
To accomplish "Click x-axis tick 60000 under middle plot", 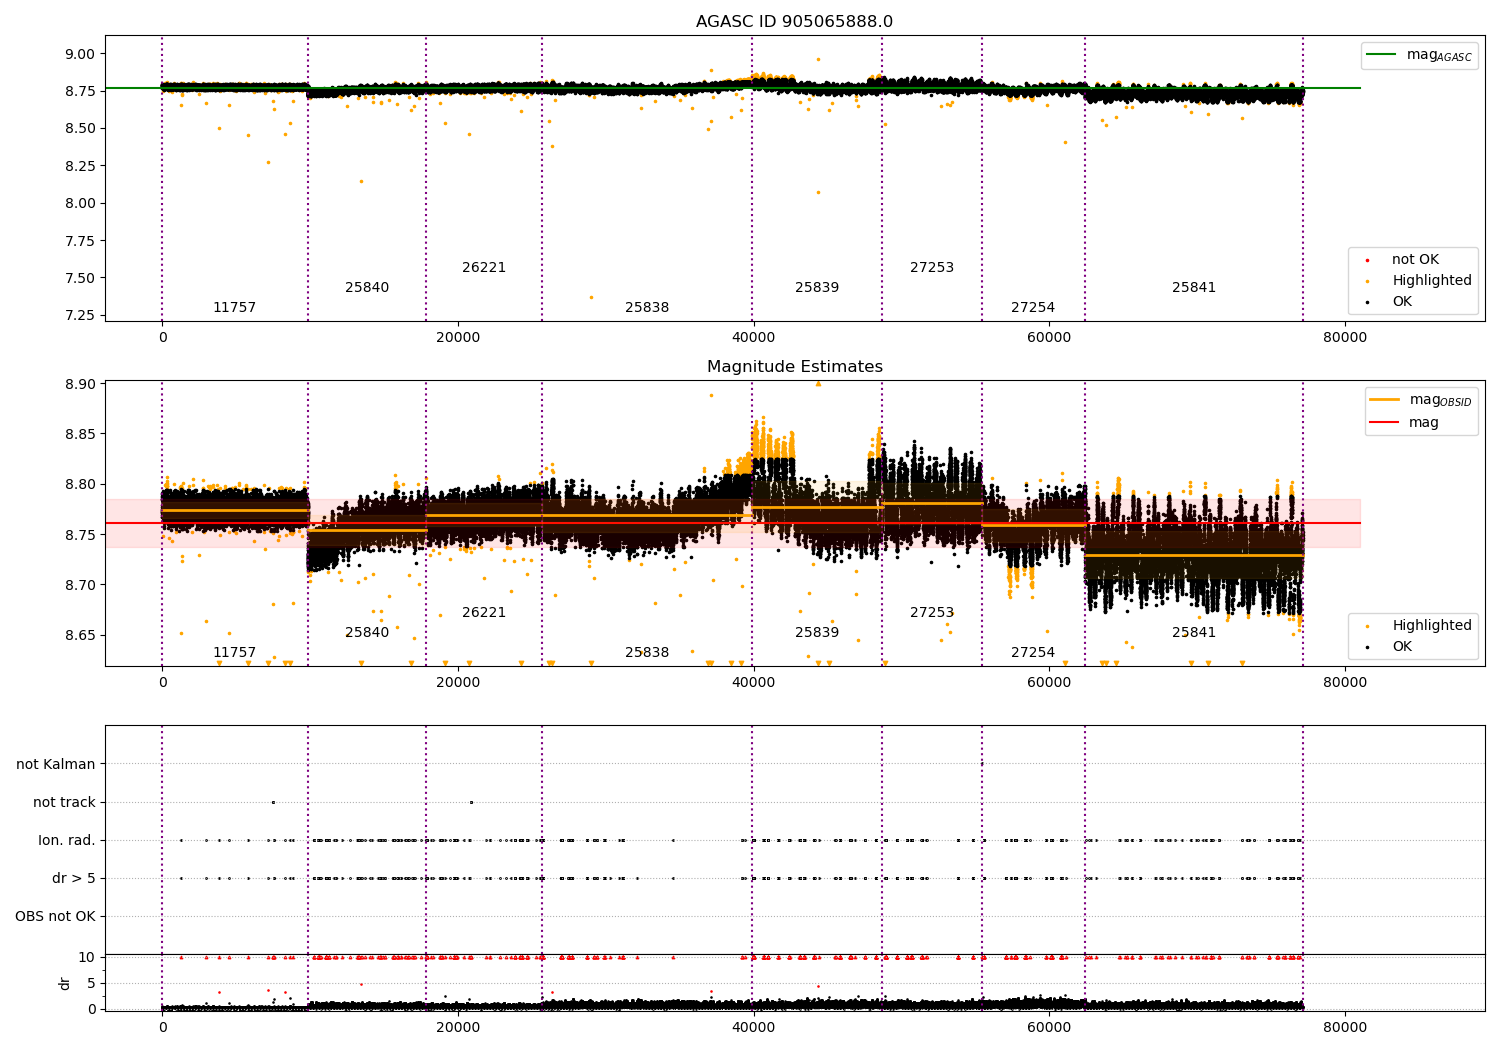I will [x=1049, y=683].
